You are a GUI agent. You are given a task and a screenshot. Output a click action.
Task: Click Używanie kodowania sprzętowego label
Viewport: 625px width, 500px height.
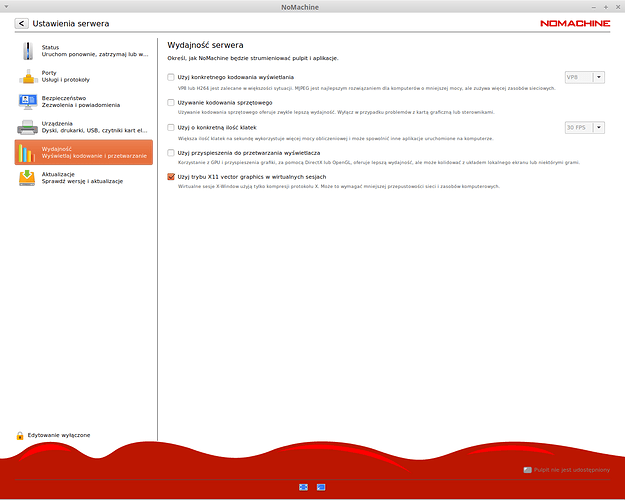click(225, 103)
